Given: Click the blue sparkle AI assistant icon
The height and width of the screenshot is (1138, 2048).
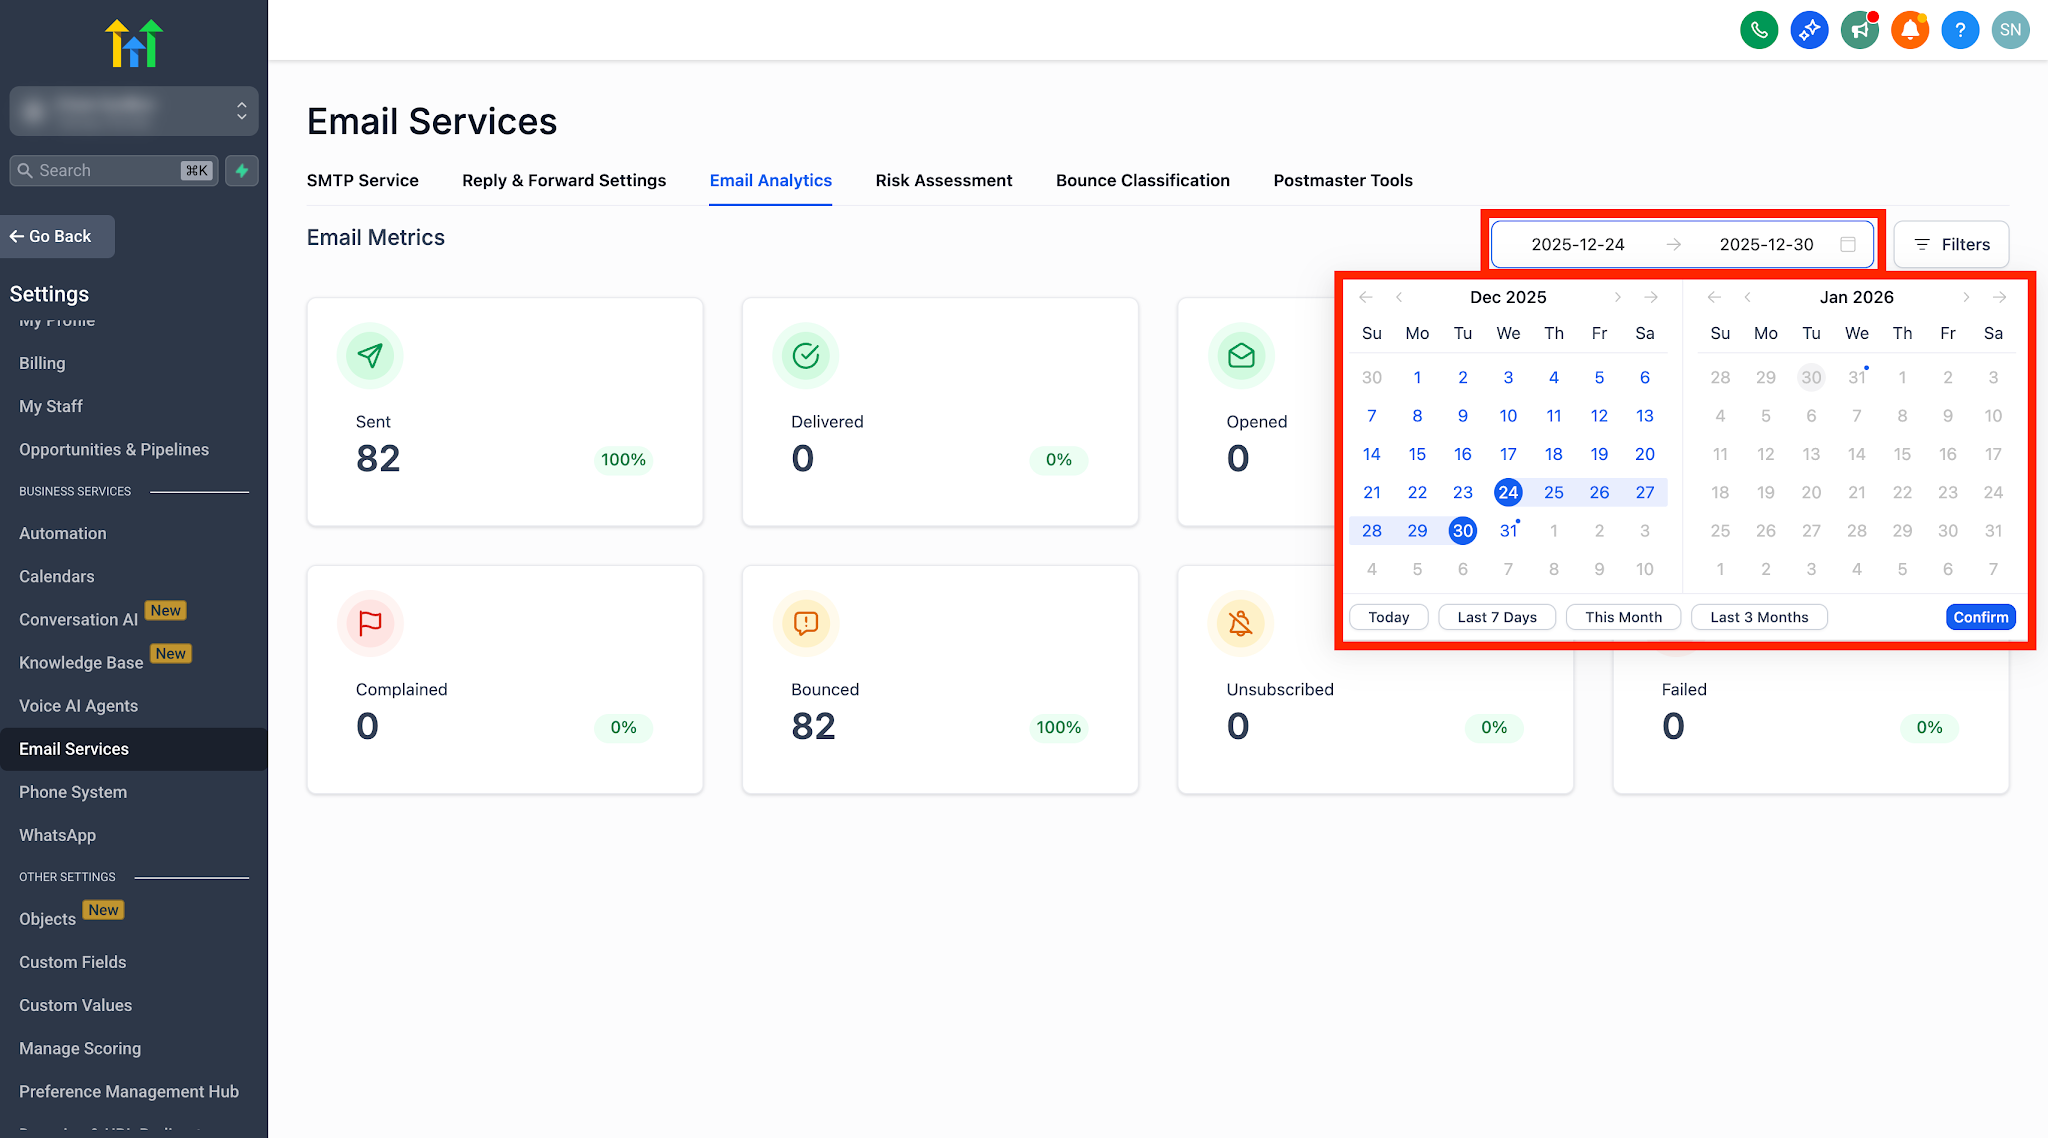Looking at the screenshot, I should pos(1809,30).
